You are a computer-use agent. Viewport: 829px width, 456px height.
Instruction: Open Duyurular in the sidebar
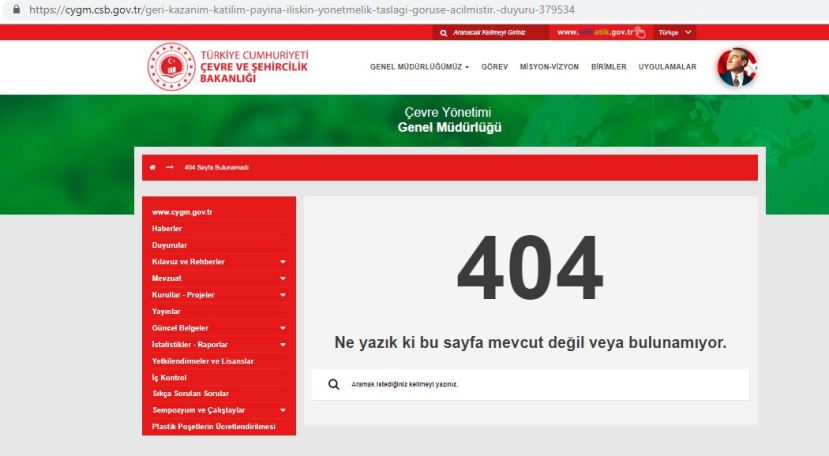(x=169, y=245)
